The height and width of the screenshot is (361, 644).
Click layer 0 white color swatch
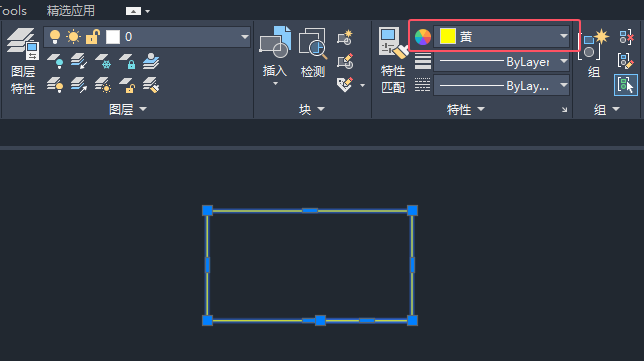113,37
